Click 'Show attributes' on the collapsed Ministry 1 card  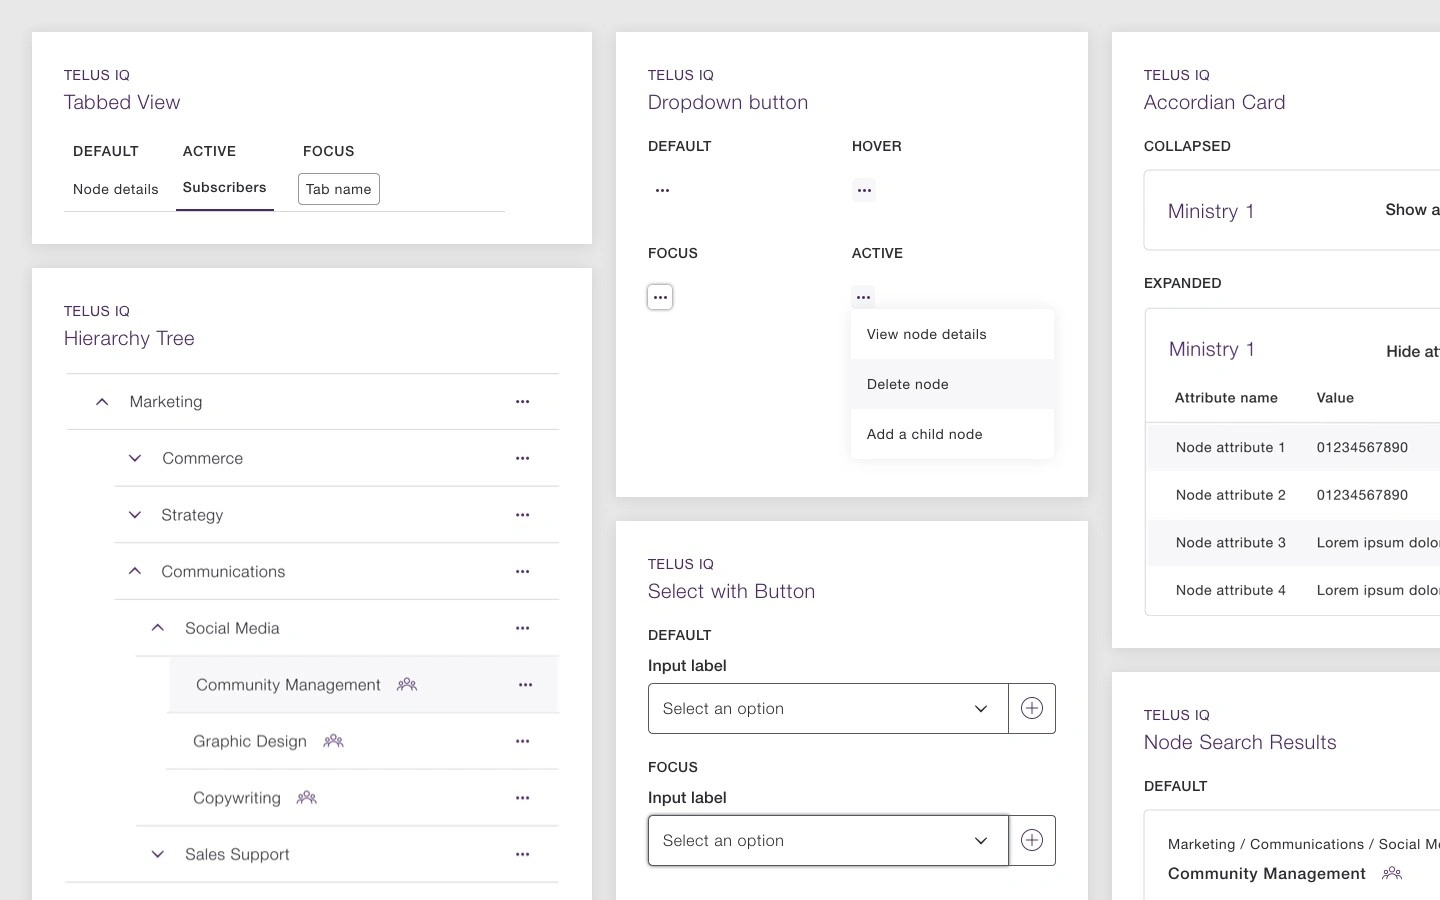[1411, 210]
